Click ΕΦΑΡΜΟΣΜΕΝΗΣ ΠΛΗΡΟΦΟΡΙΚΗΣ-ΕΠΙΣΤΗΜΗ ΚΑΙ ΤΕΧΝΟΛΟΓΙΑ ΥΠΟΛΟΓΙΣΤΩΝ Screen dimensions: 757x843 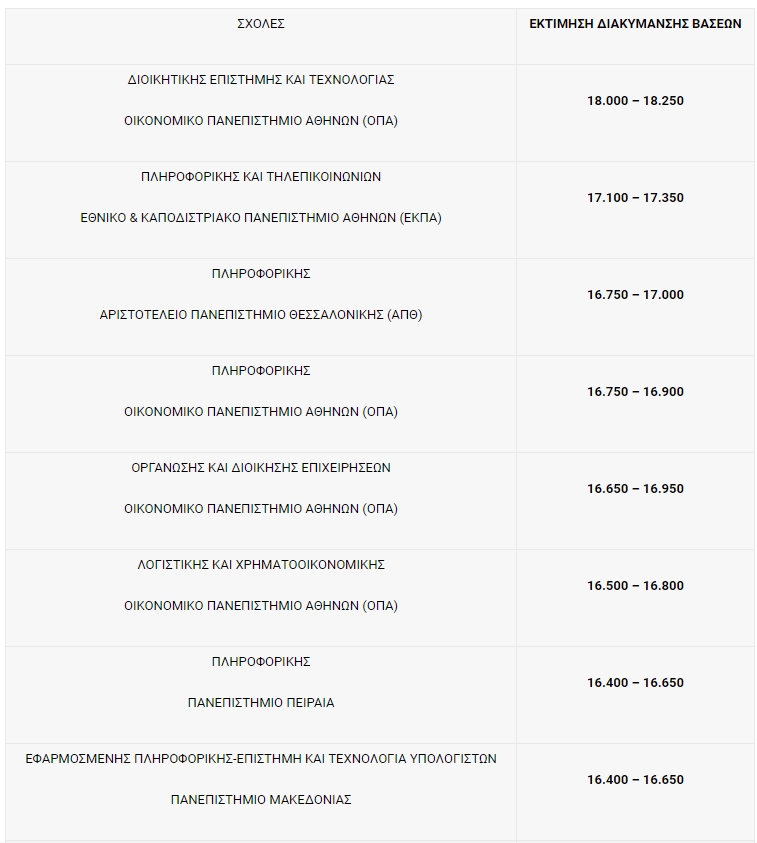[x=261, y=759]
